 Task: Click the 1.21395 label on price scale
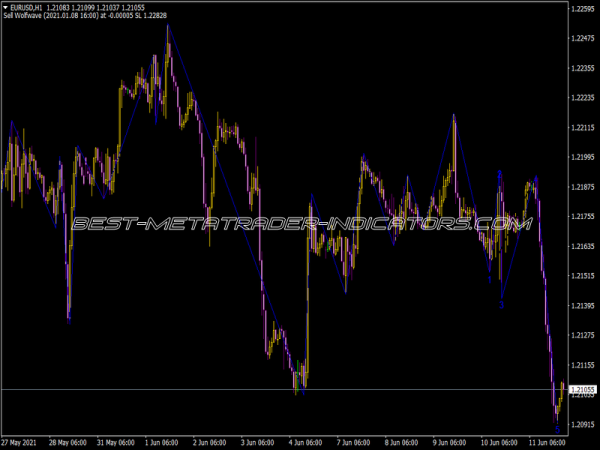click(582, 305)
